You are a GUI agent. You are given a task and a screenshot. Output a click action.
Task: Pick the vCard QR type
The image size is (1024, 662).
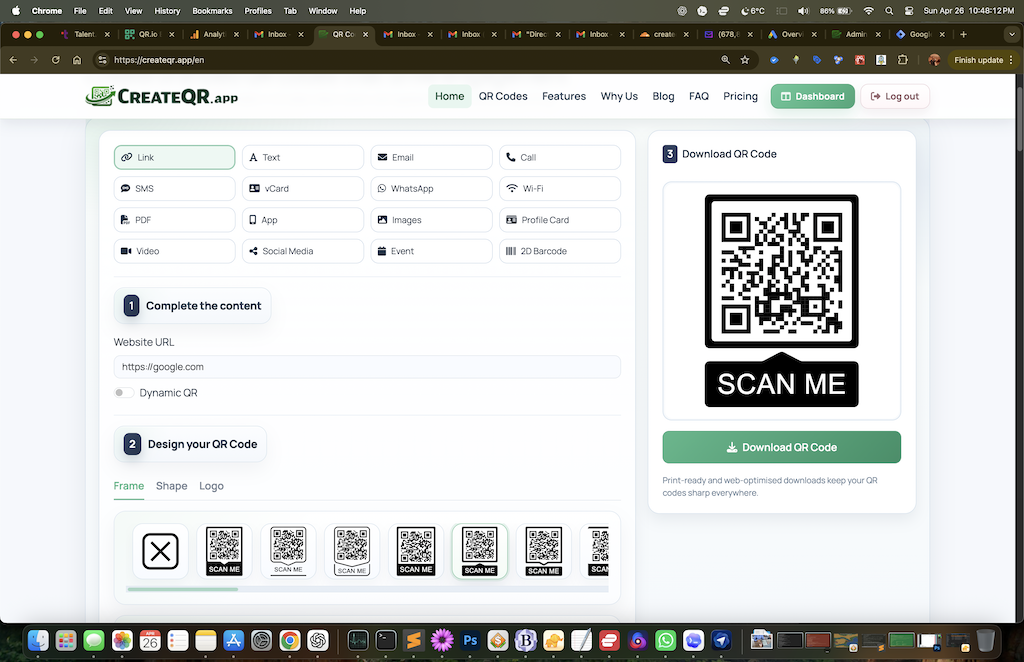pos(303,189)
